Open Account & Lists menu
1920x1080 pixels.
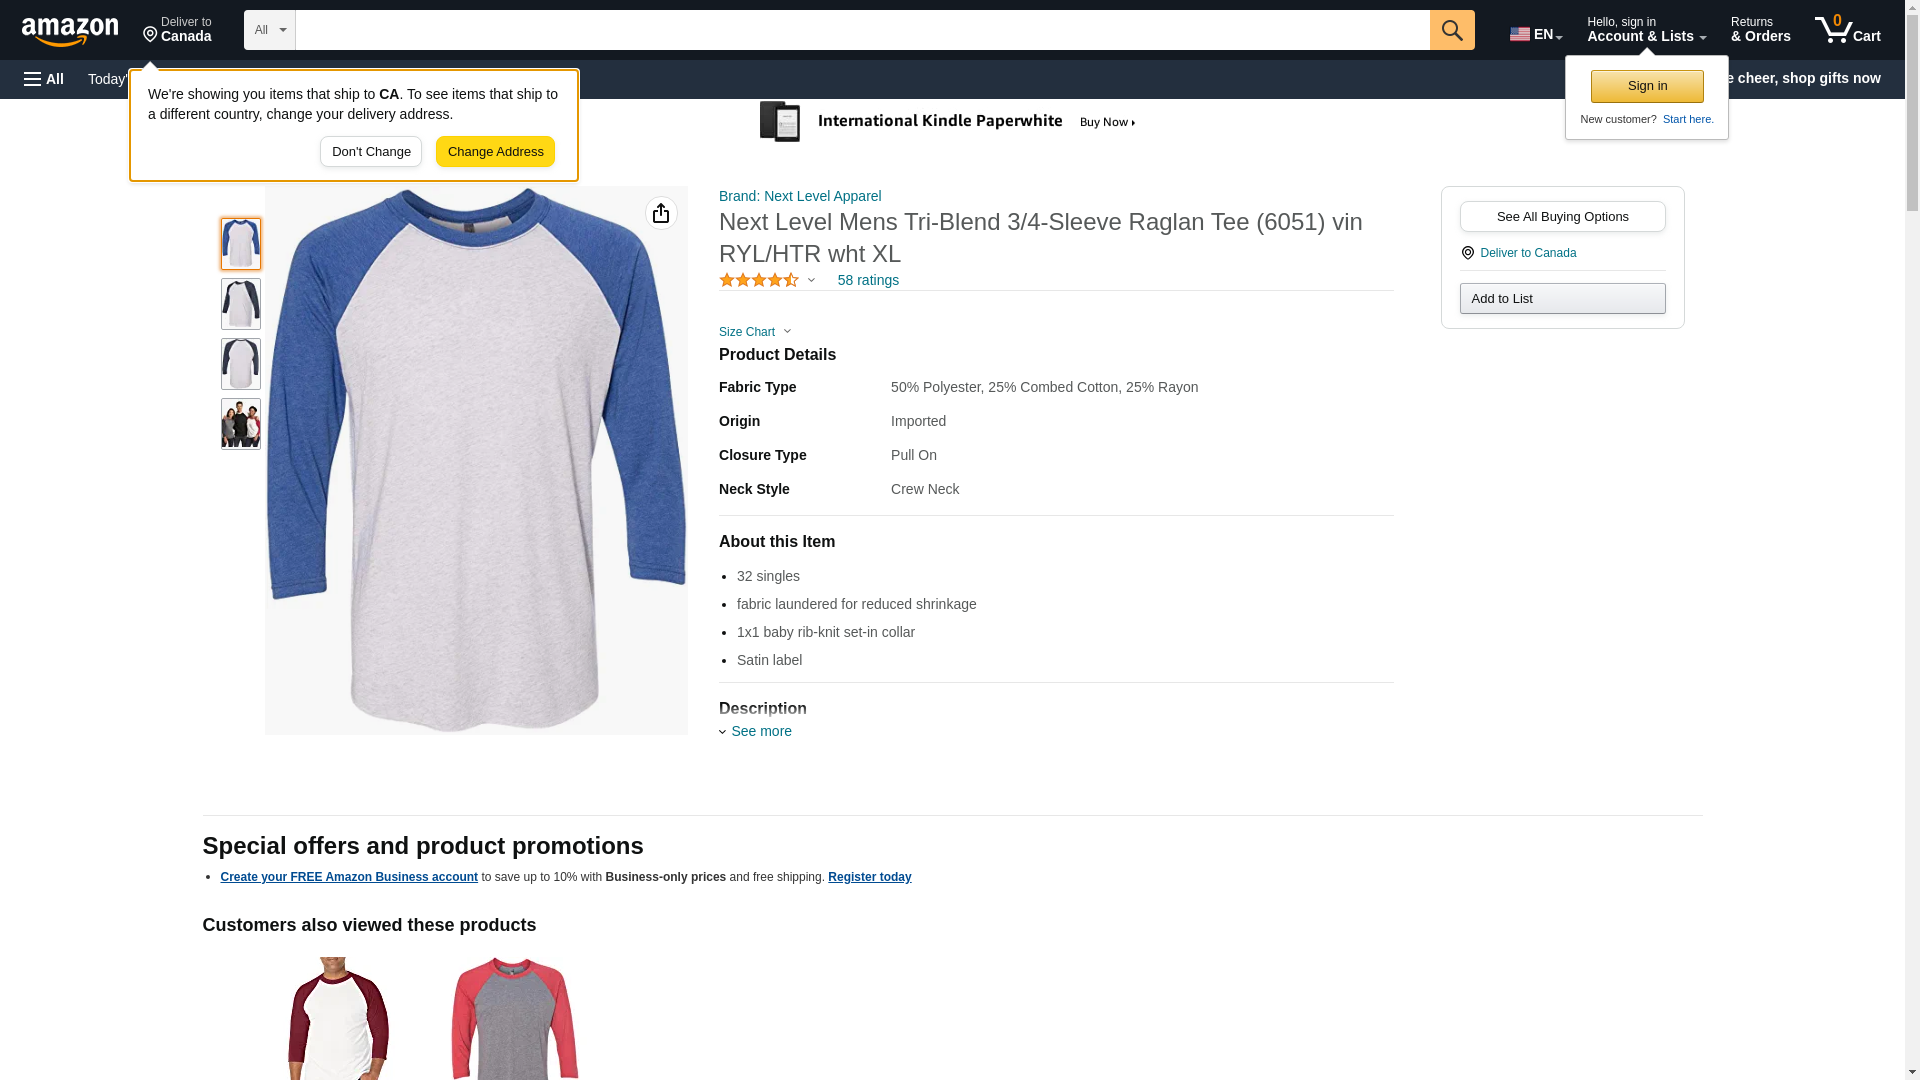pyautogui.click(x=1645, y=30)
